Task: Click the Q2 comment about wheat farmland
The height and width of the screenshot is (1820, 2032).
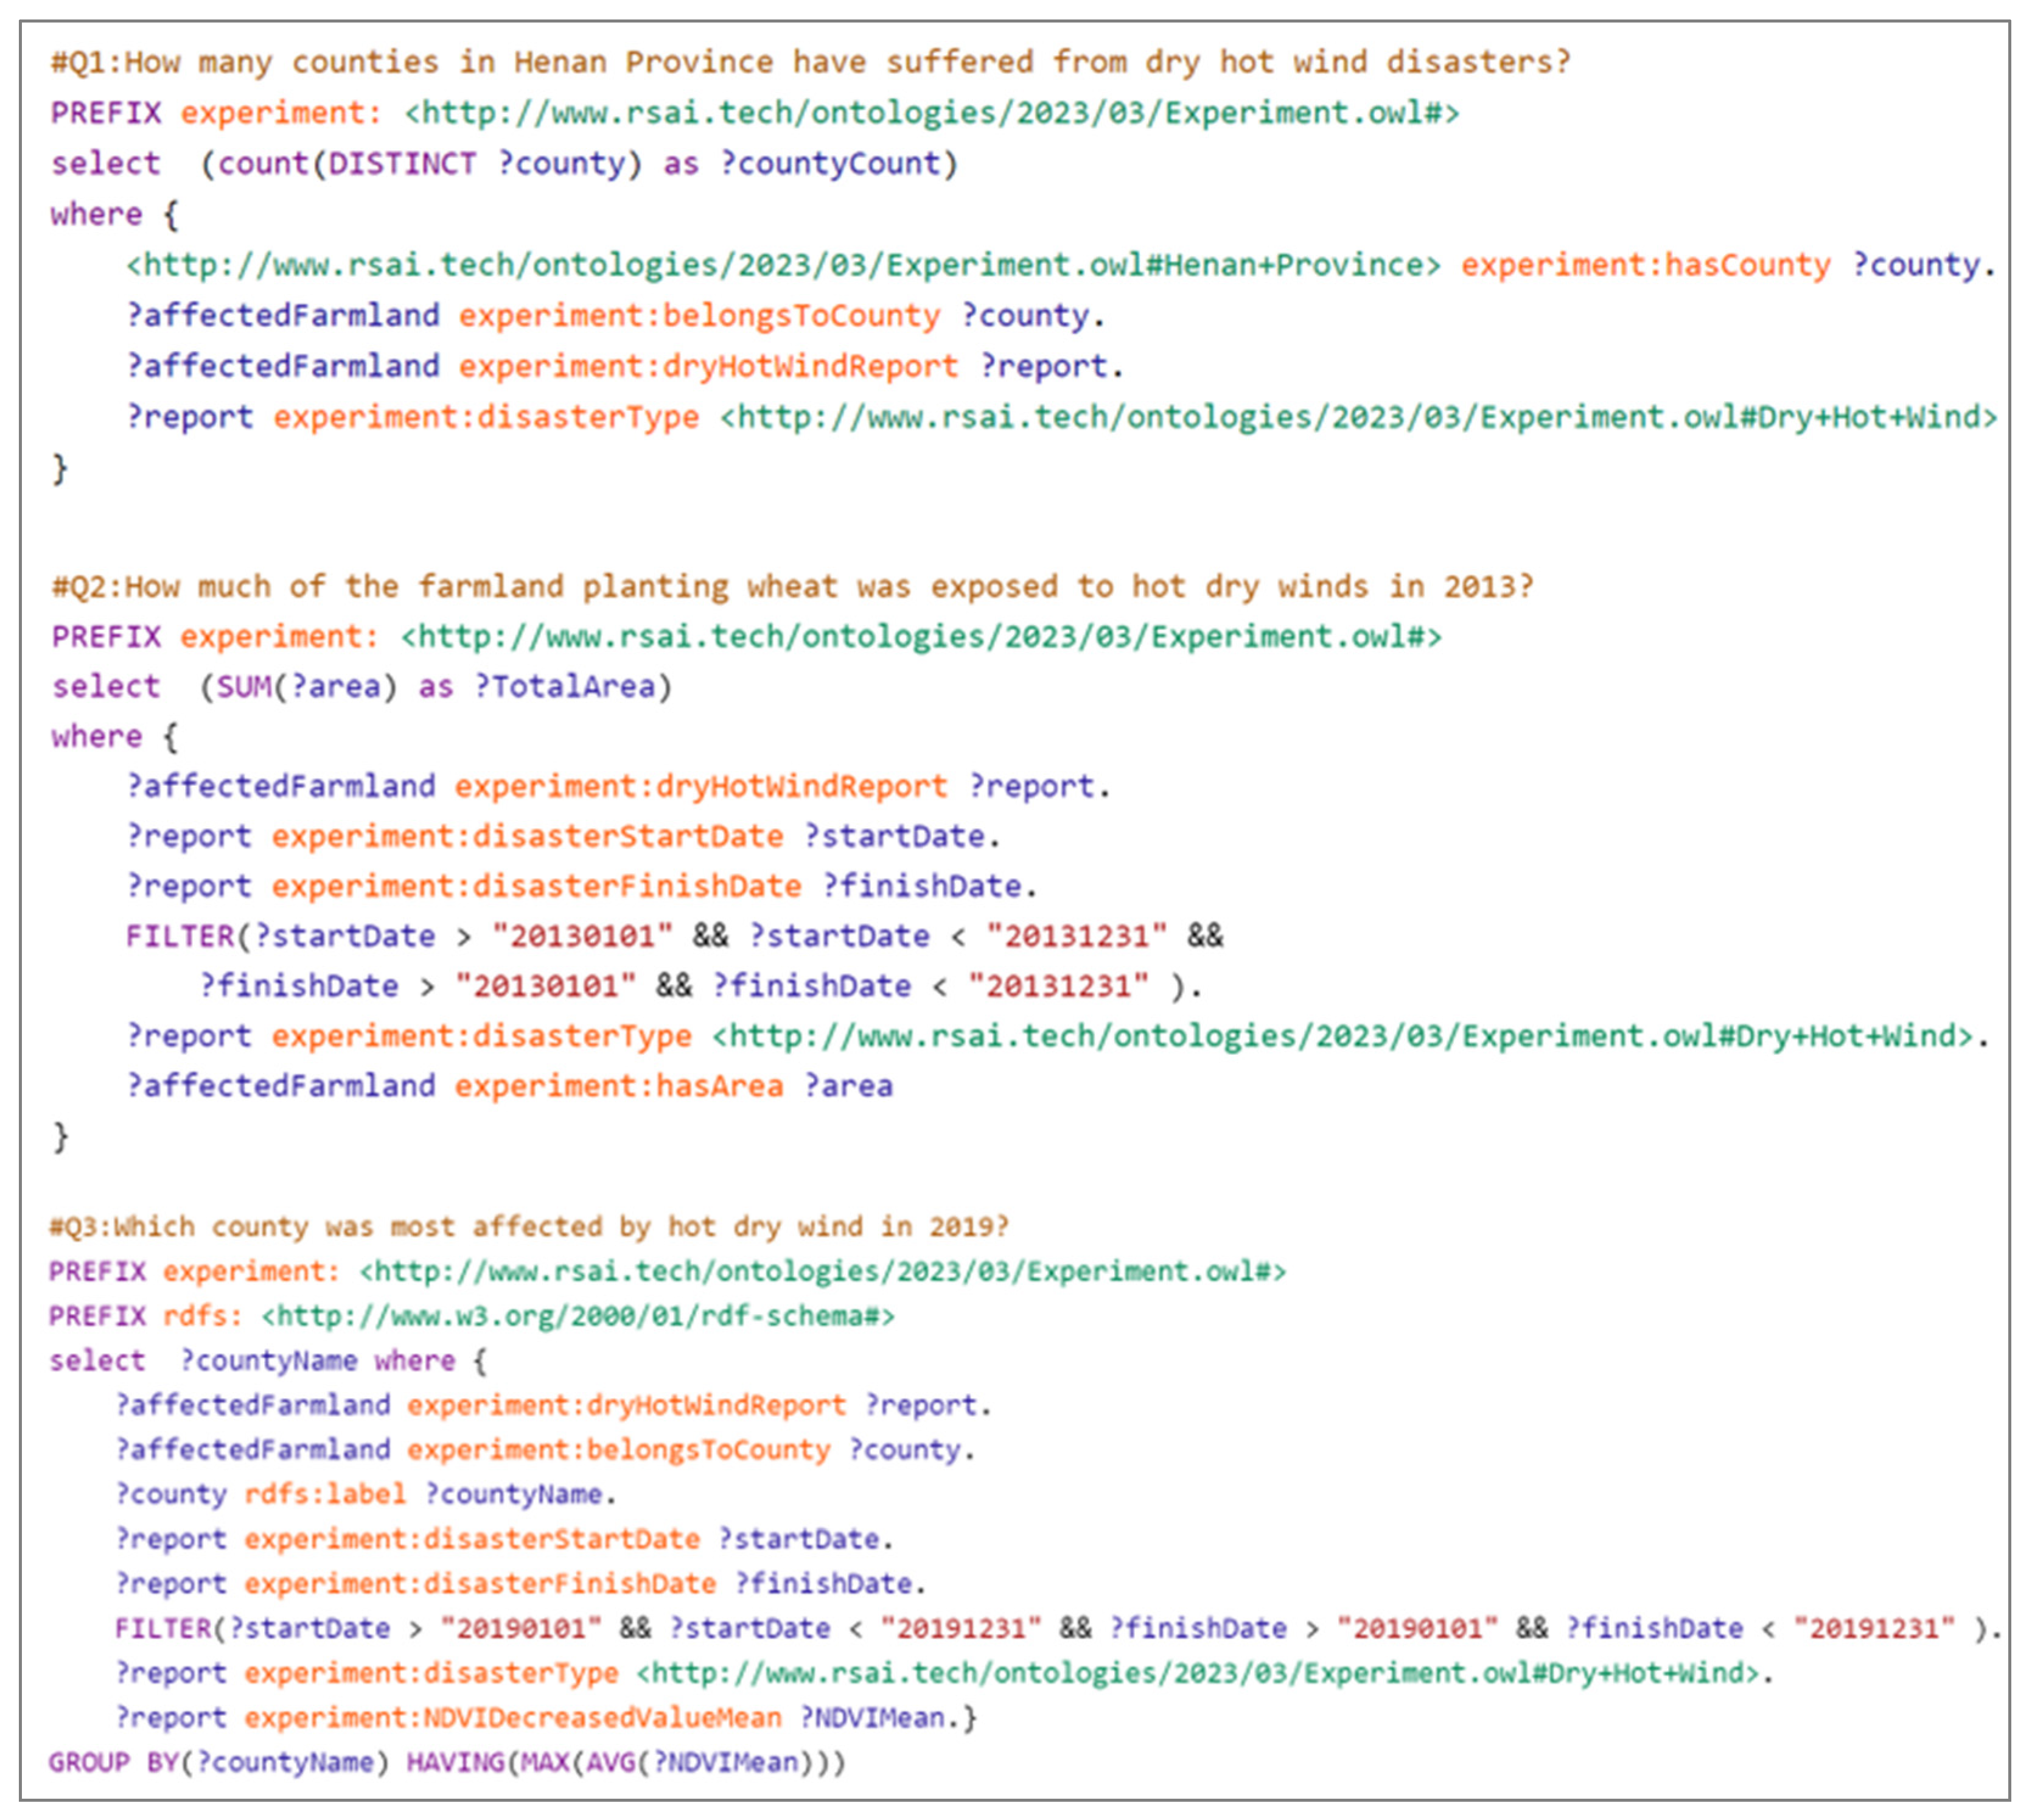Action: (x=792, y=586)
